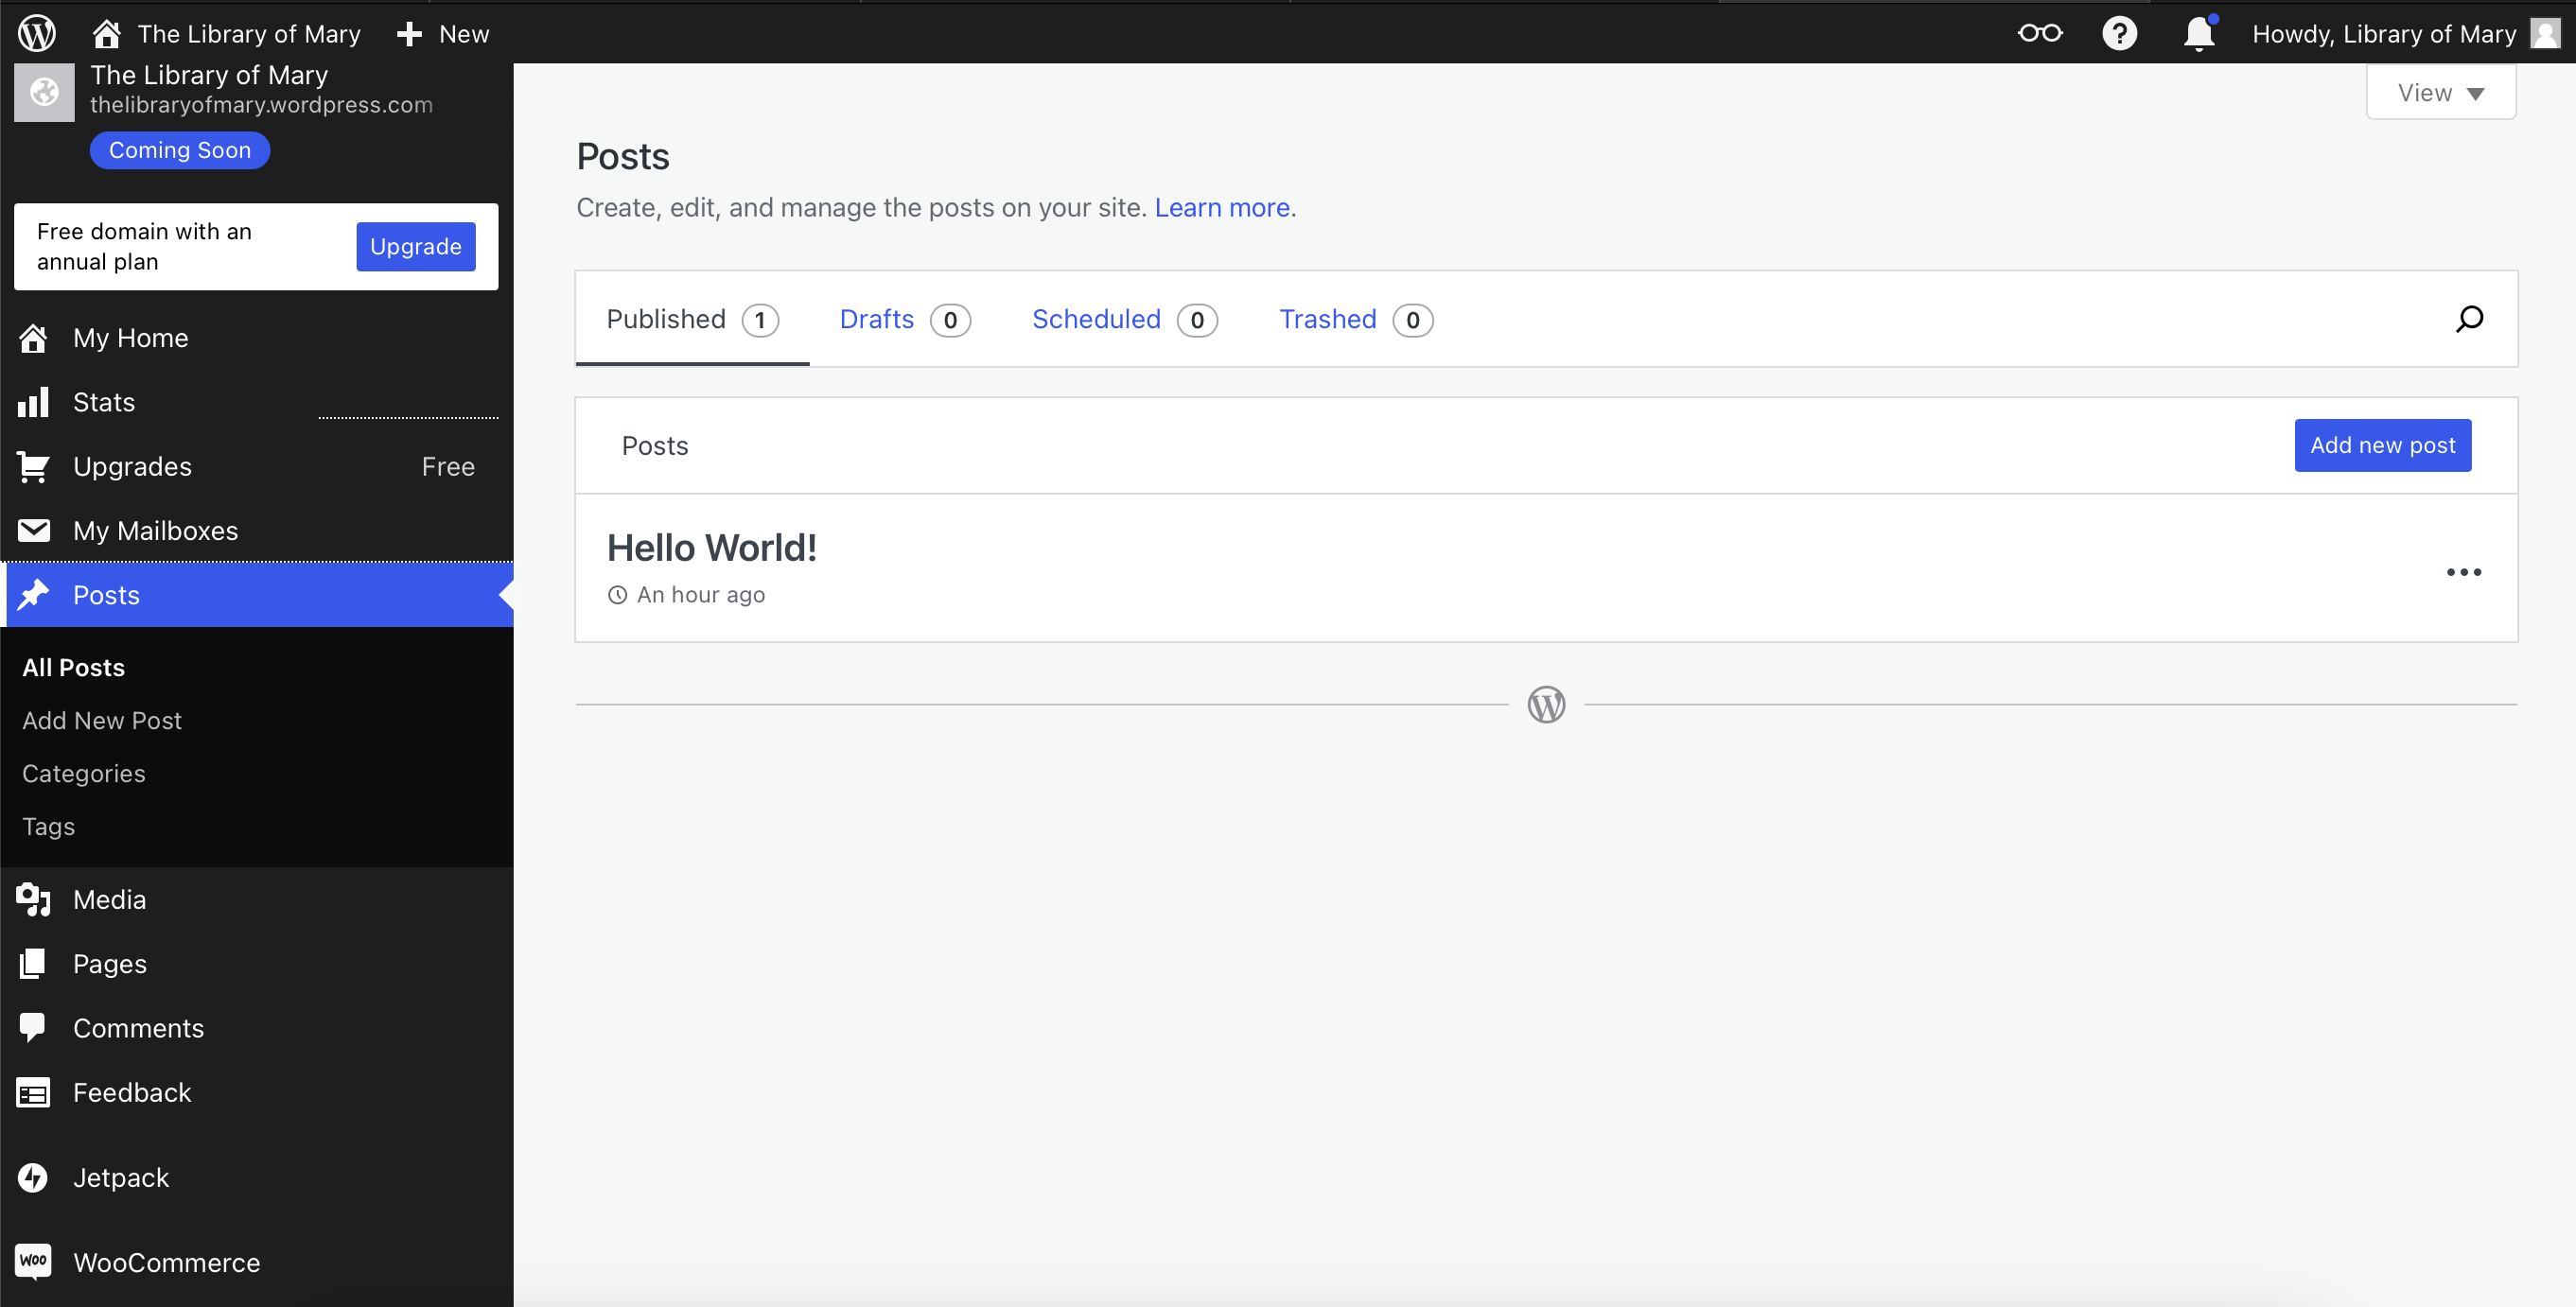Open All Posts submenu item

(74, 667)
